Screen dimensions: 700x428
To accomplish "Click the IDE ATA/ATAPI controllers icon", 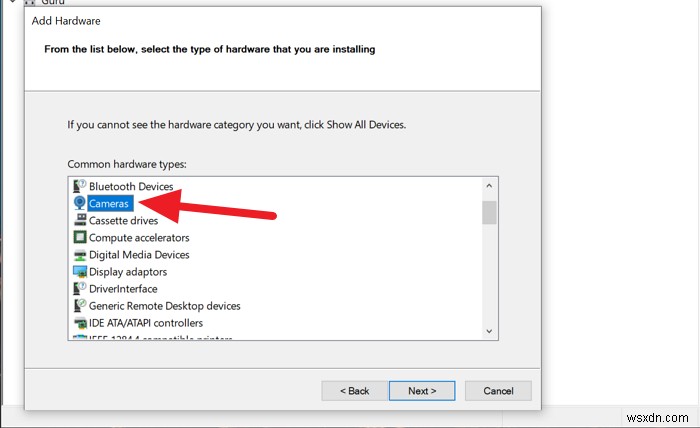I will point(80,322).
